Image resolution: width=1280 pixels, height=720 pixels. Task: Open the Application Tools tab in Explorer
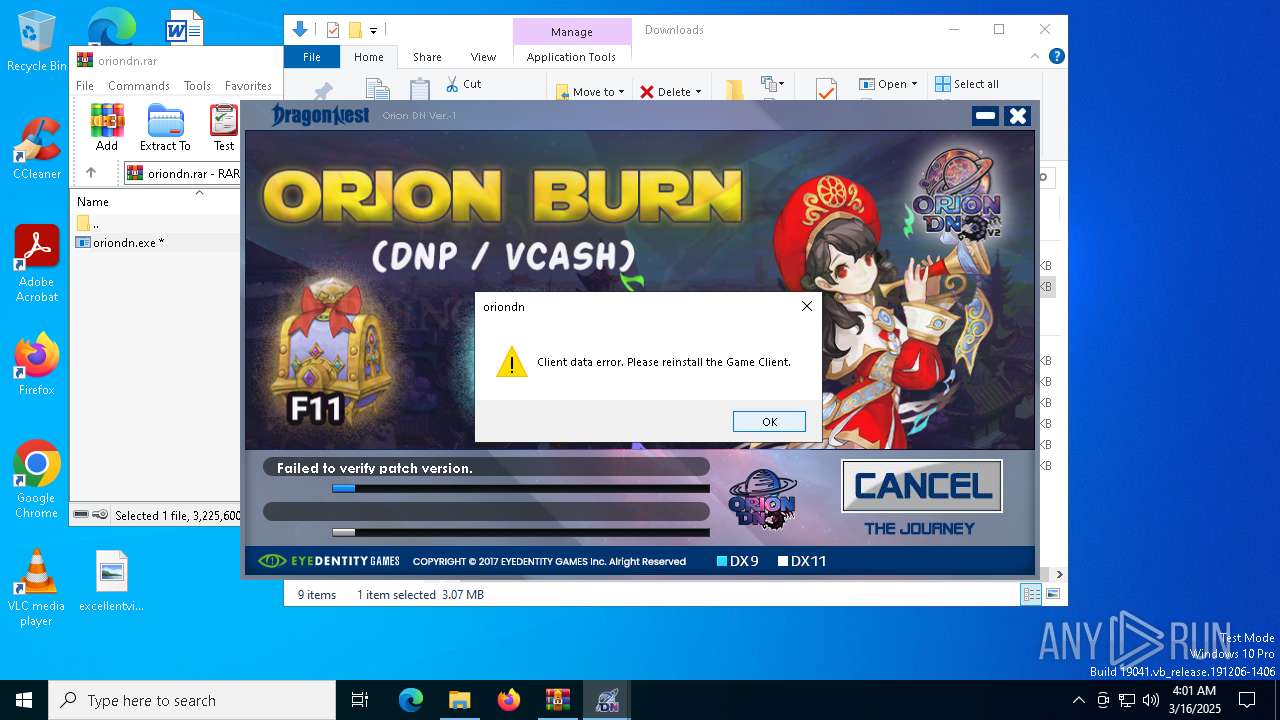click(571, 57)
